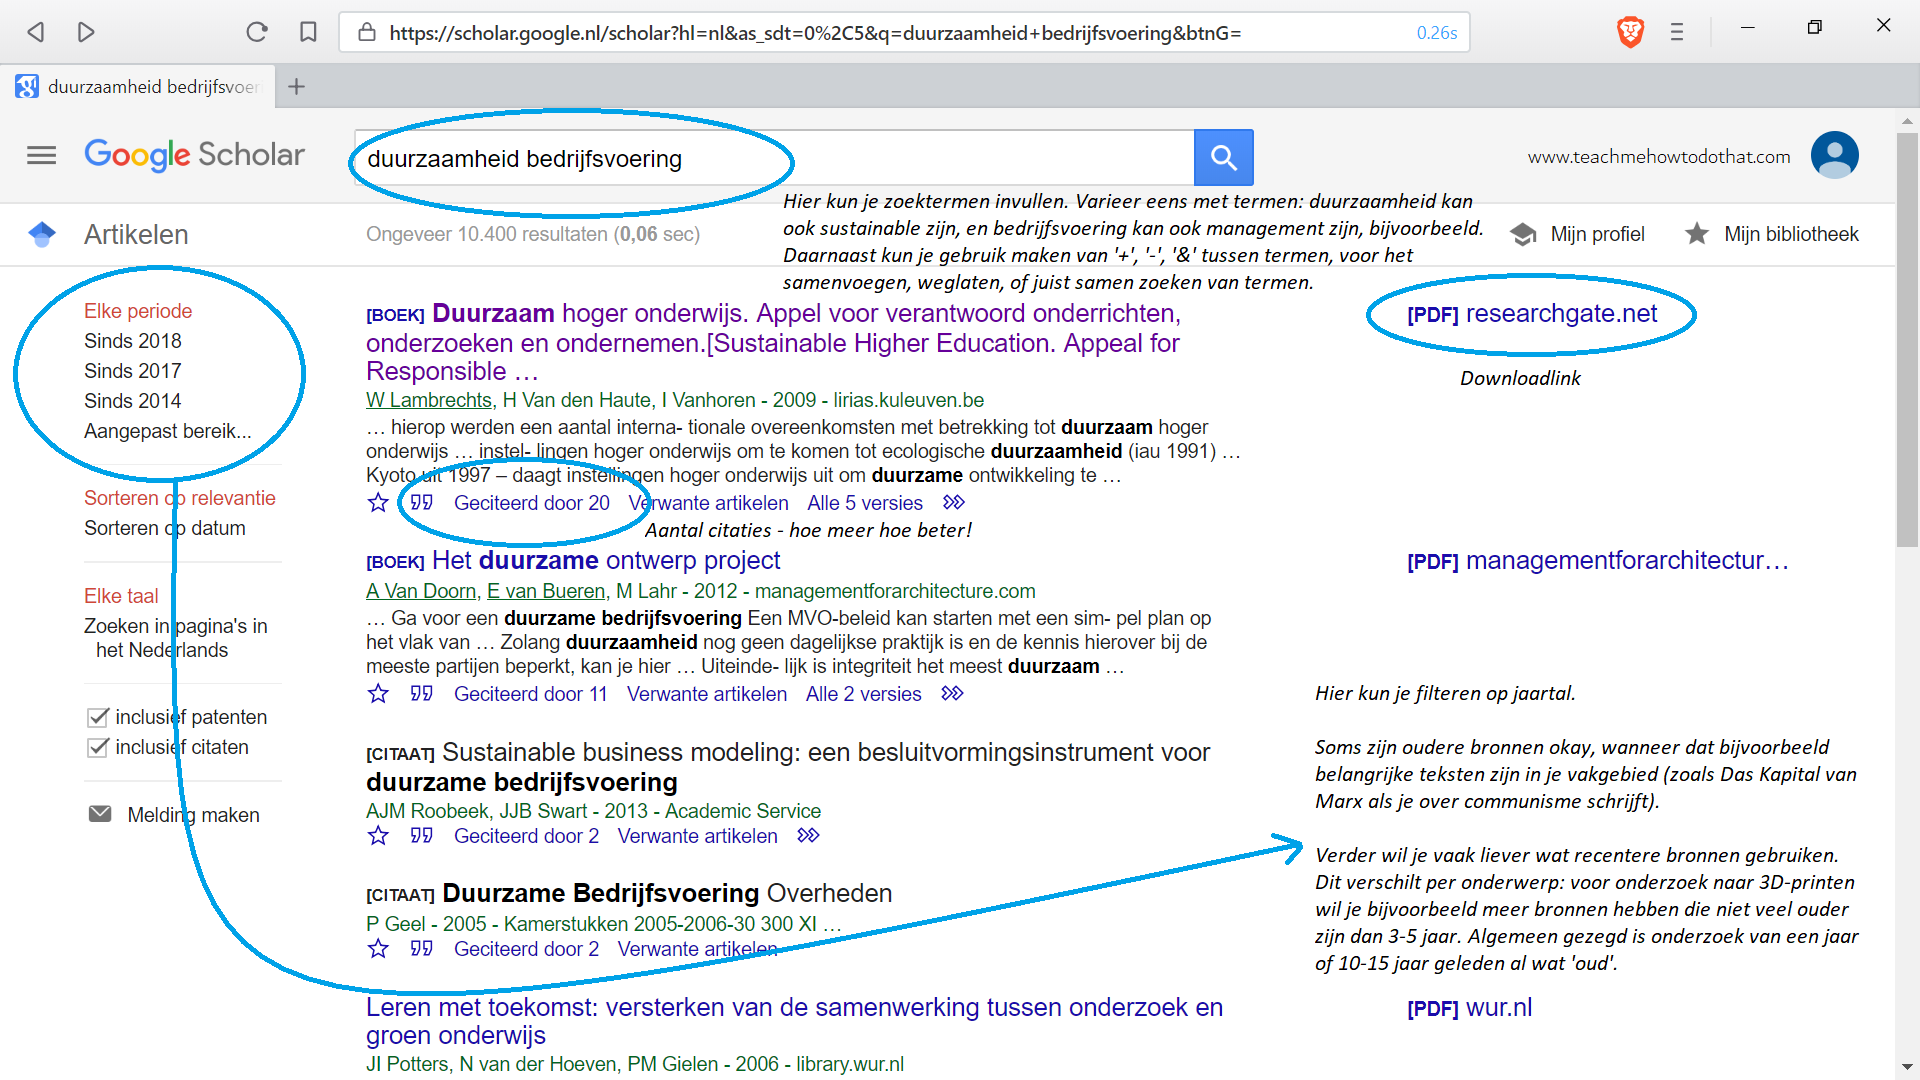The width and height of the screenshot is (1920, 1080).
Task: Expand more options for Duurzaam hoger onderwijs result
Action: pyautogui.click(x=954, y=502)
